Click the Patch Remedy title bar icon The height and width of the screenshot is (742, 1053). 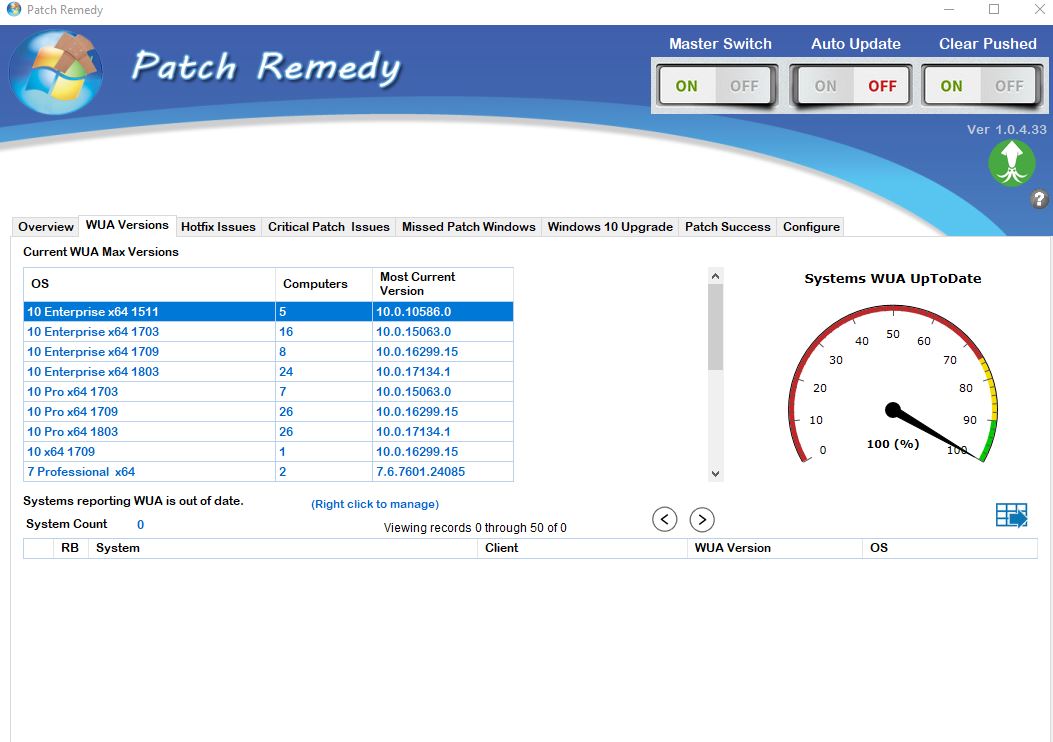click(13, 10)
